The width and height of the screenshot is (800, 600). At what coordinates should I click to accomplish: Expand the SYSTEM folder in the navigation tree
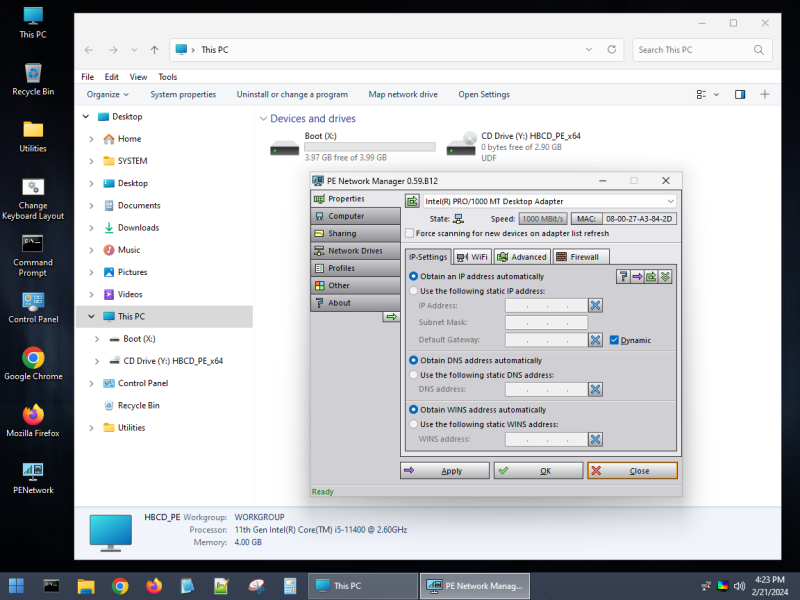point(91,161)
